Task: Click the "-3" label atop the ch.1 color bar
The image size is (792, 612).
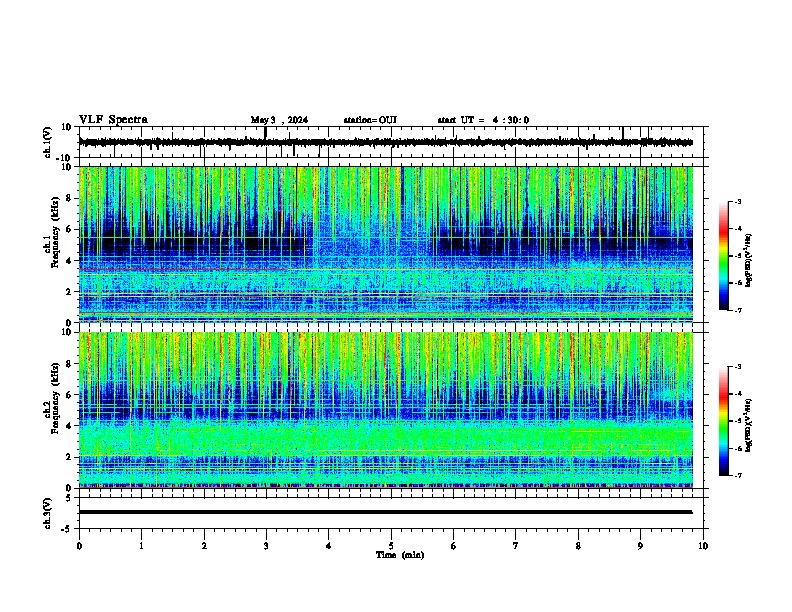Action: pyautogui.click(x=738, y=202)
